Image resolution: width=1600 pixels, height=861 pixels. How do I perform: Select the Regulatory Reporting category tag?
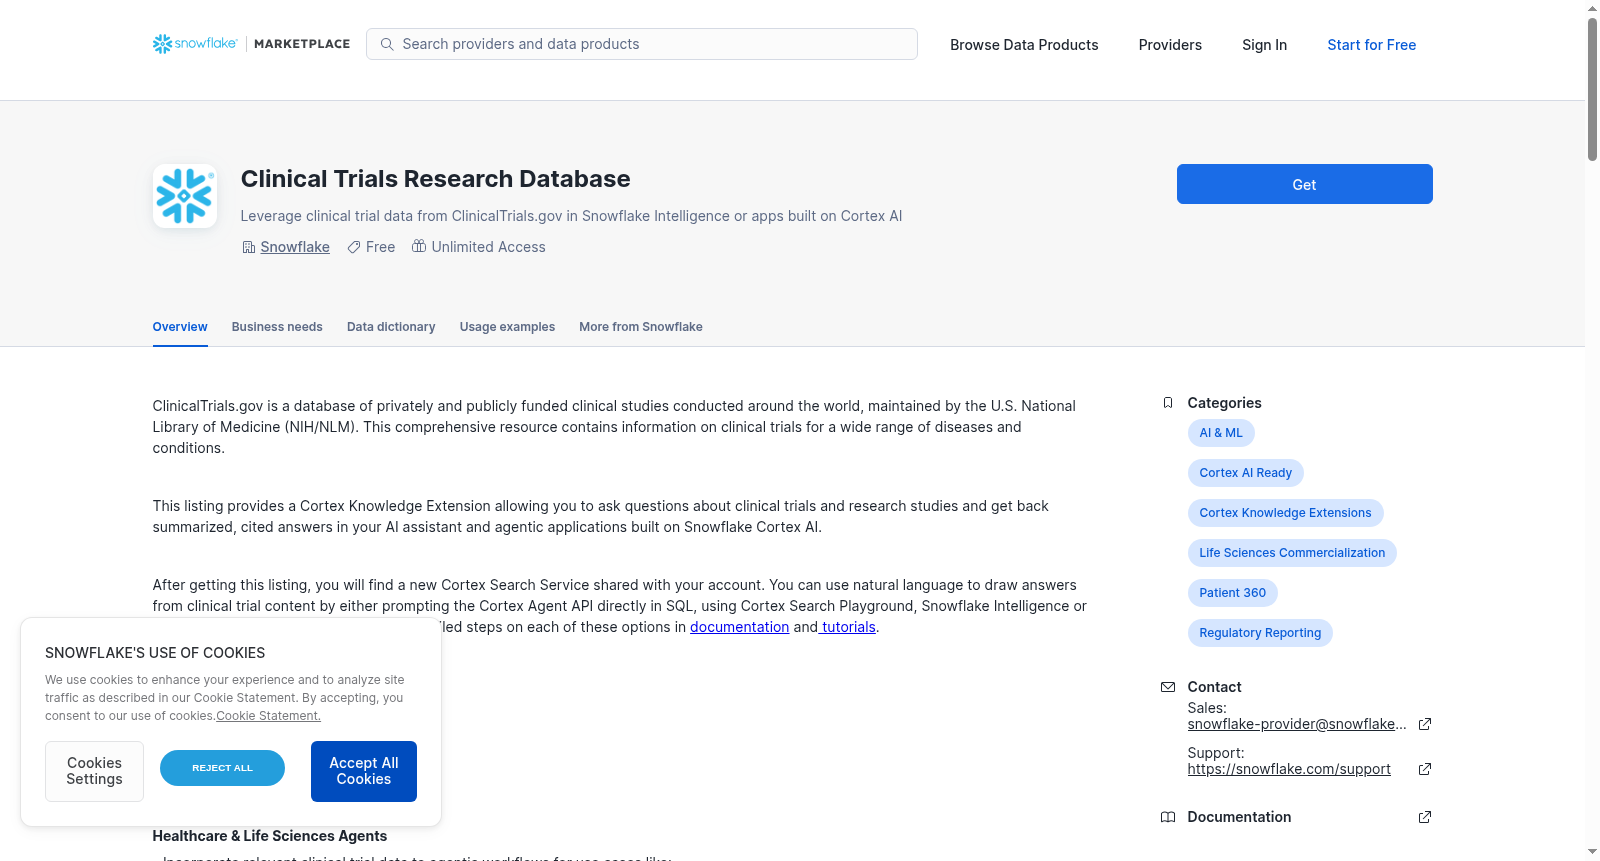point(1260,633)
